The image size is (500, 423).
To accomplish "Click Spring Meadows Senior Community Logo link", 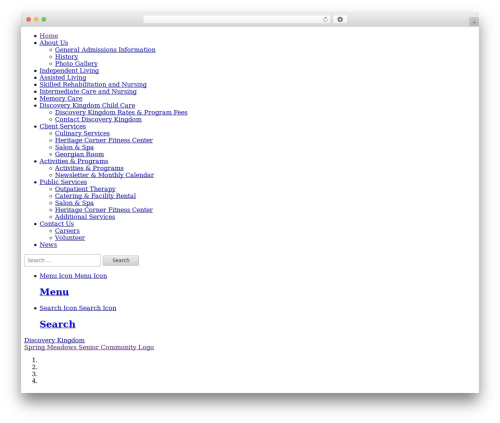I will tap(89, 347).
